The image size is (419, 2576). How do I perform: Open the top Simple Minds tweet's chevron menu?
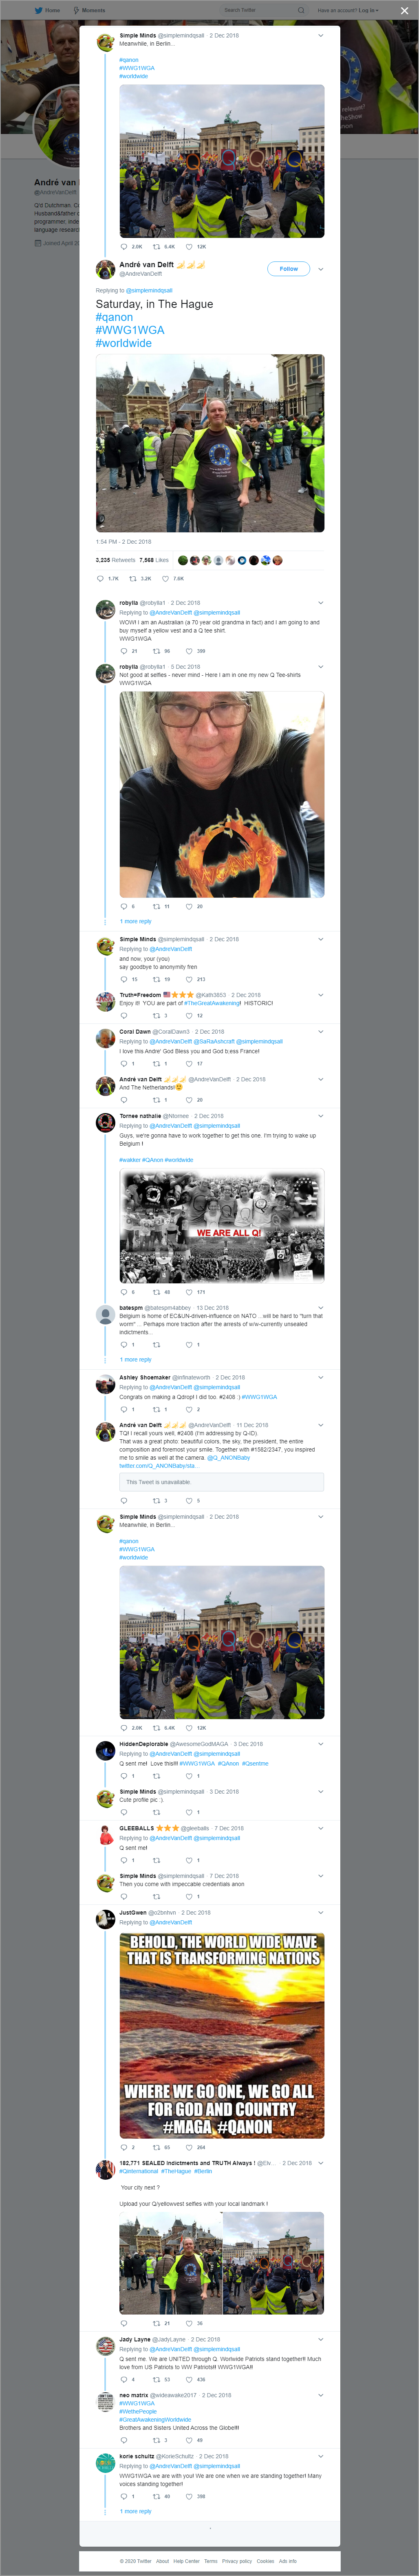click(x=320, y=35)
